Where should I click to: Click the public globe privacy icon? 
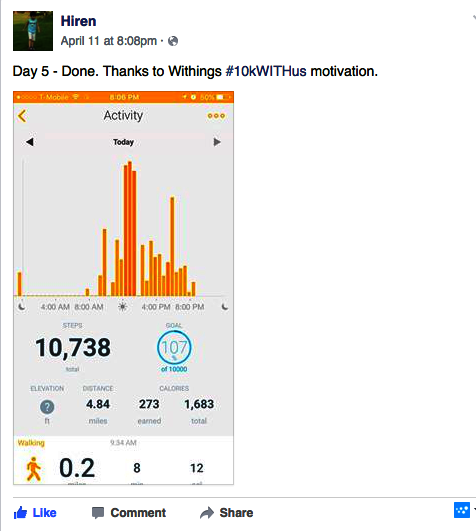click(x=173, y=41)
